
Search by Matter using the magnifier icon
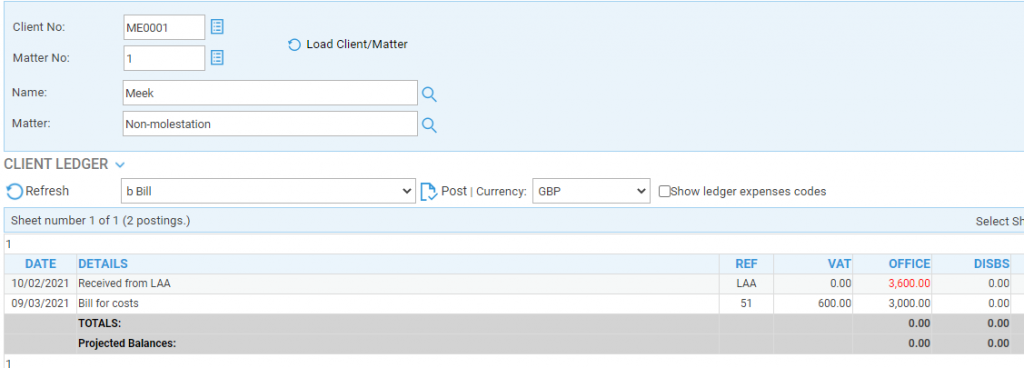click(x=429, y=125)
